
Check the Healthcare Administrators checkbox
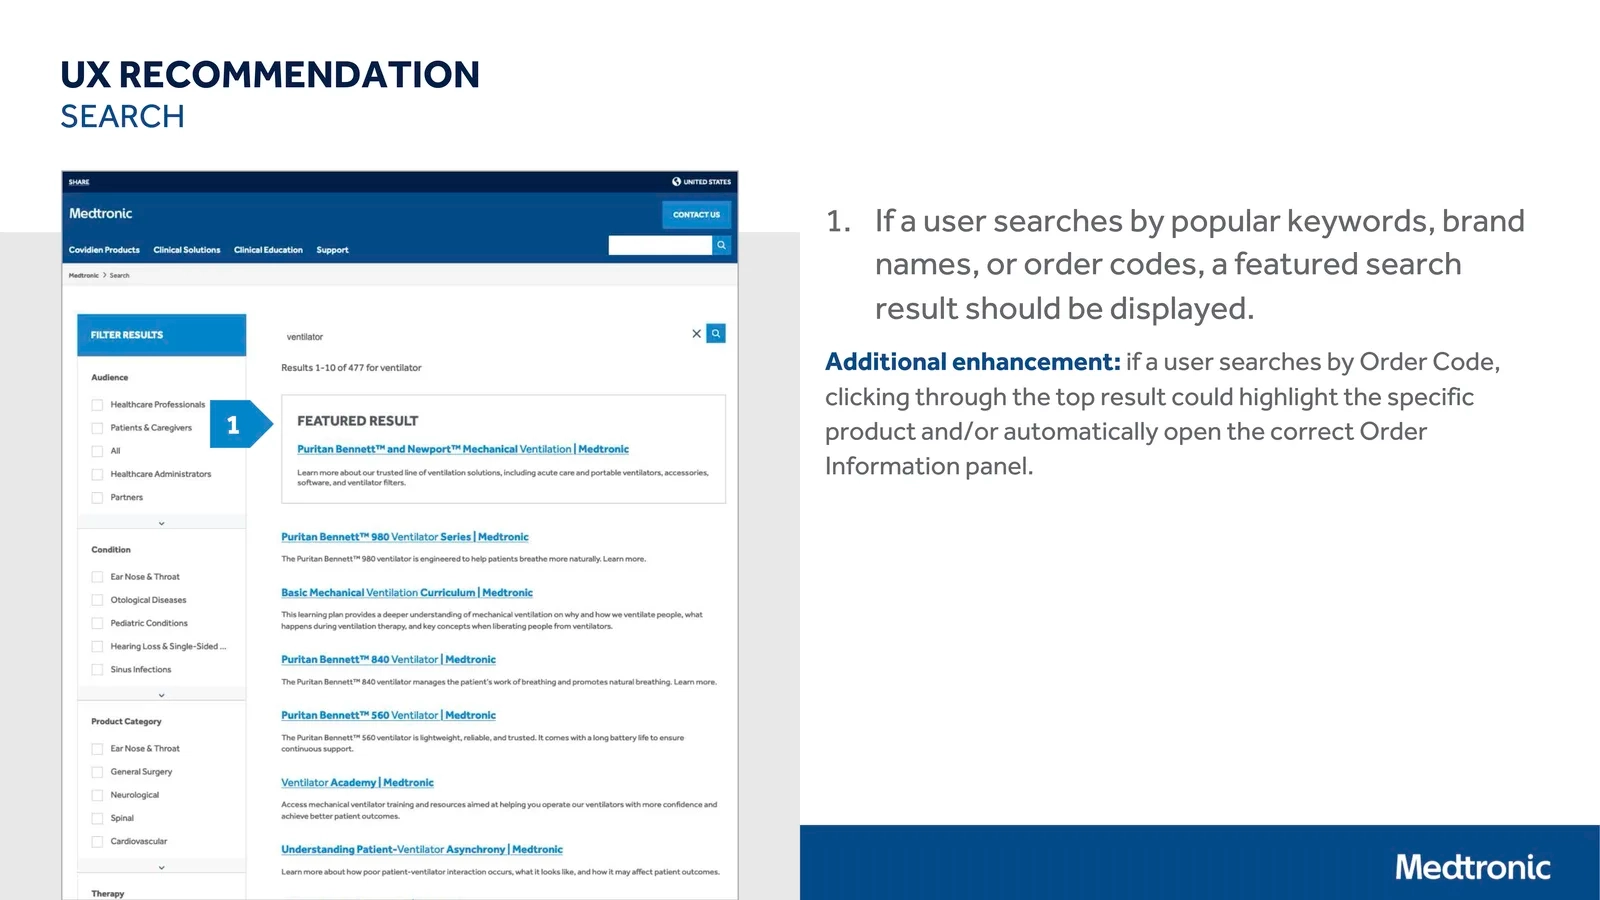pos(97,474)
